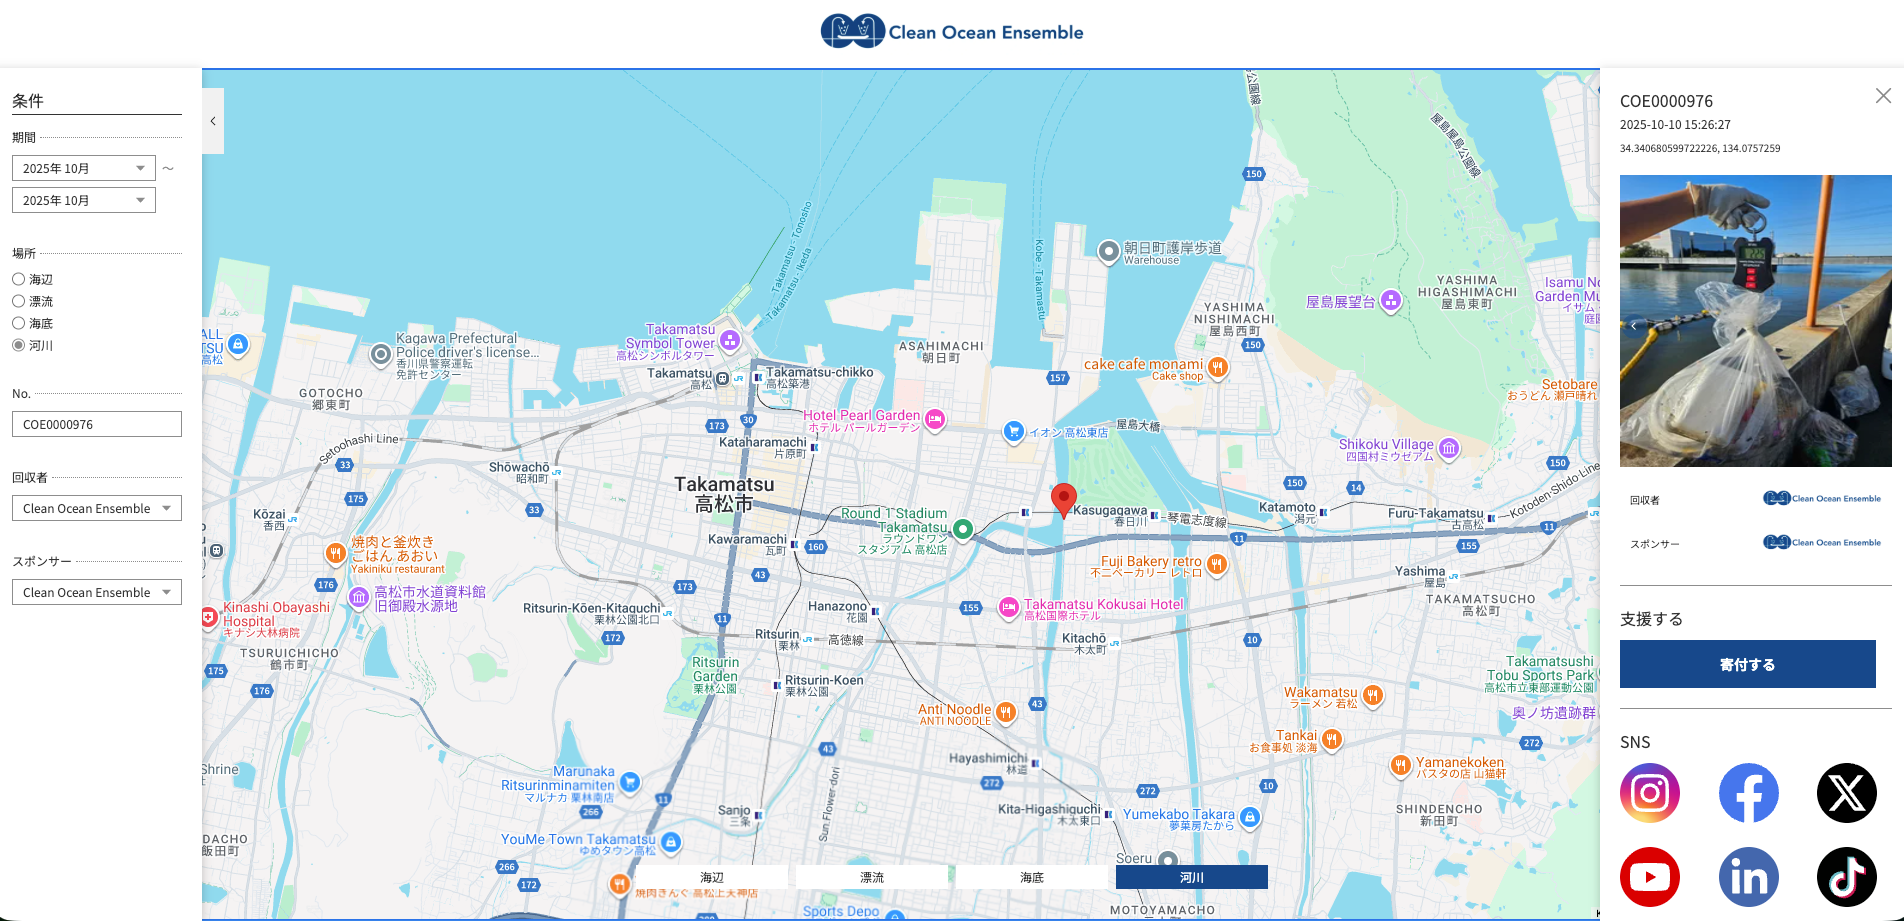The width and height of the screenshot is (1904, 921).
Task: Click the Tankai restaurant marker icon
Action: (1332, 739)
